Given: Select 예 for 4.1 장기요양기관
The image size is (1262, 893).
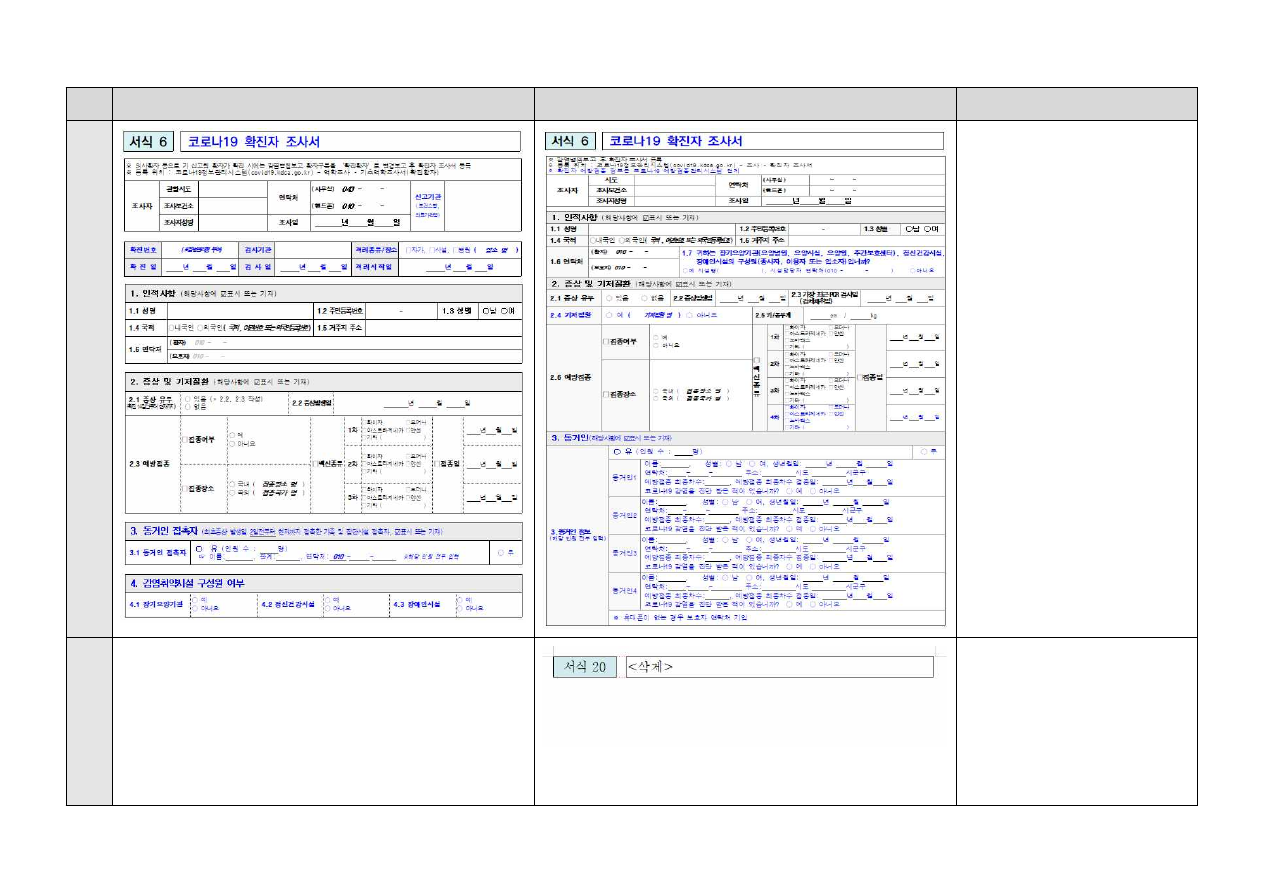Looking at the screenshot, I should pyautogui.click(x=194, y=599).
